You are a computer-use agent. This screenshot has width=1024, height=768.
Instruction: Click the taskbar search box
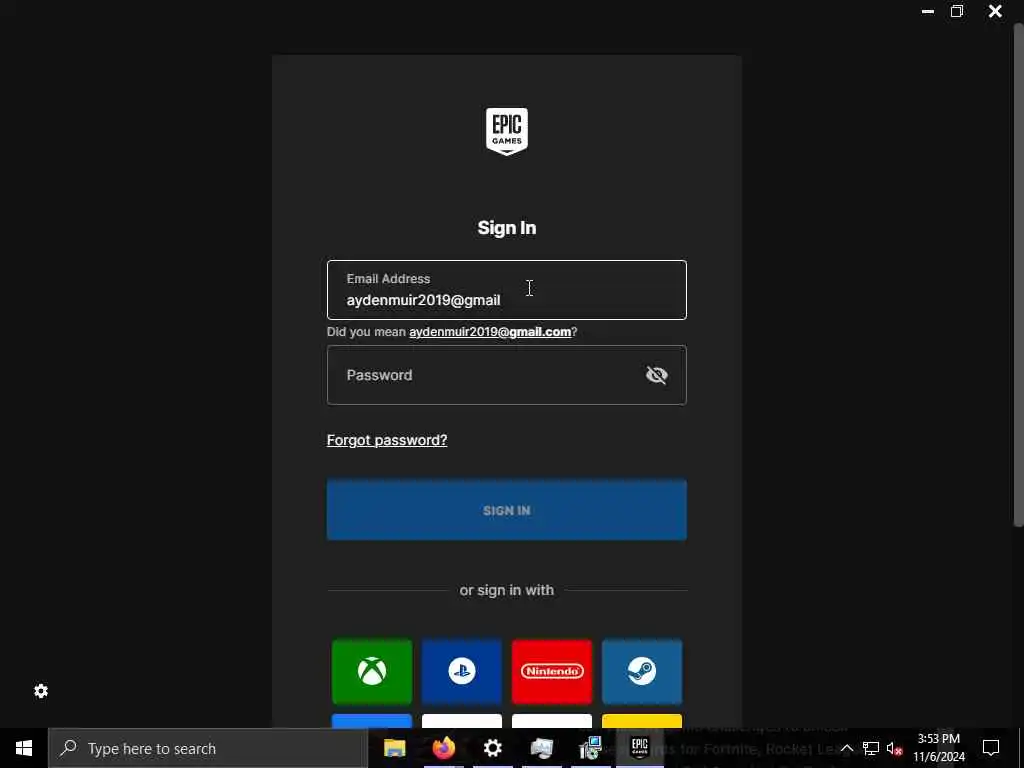208,748
